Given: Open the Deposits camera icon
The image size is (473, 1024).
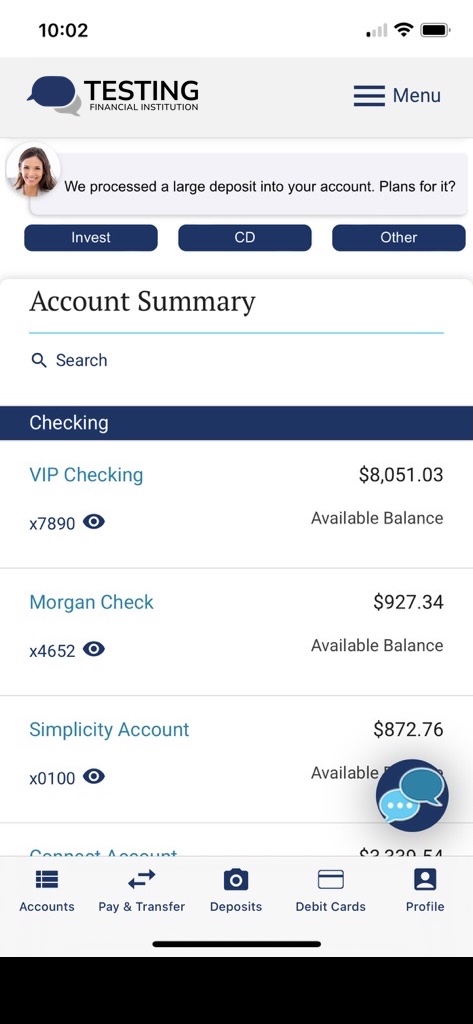Looking at the screenshot, I should tap(236, 880).
